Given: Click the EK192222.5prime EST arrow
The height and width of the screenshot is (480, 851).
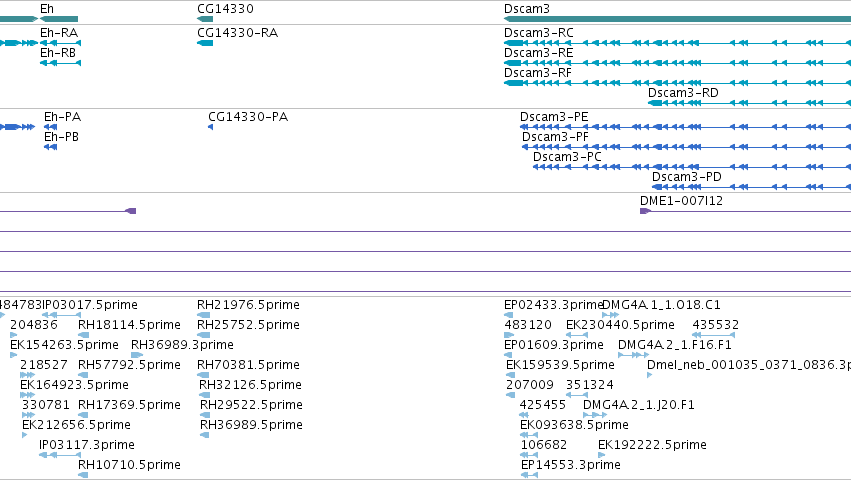Looking at the screenshot, I should point(601,455).
